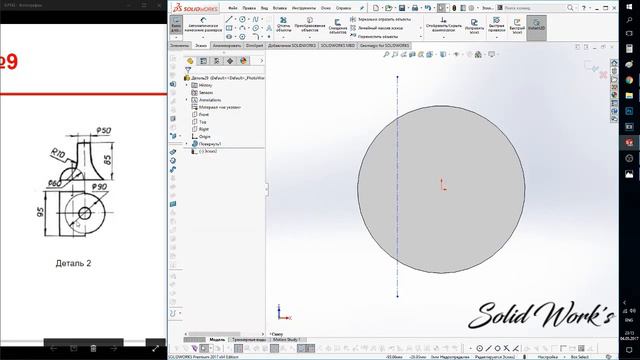Expand the History node in feature tree

(187, 85)
